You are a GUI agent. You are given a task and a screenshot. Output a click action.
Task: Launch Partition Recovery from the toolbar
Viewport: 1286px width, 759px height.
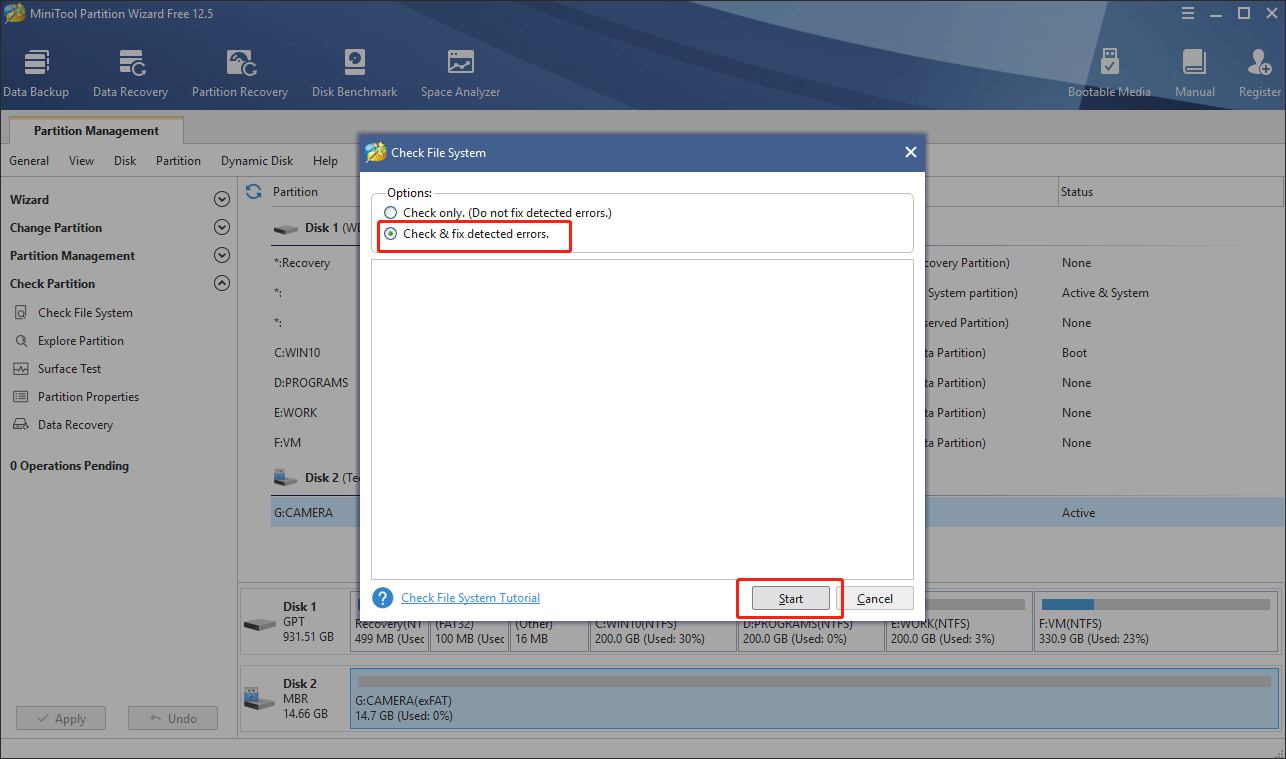pyautogui.click(x=239, y=70)
